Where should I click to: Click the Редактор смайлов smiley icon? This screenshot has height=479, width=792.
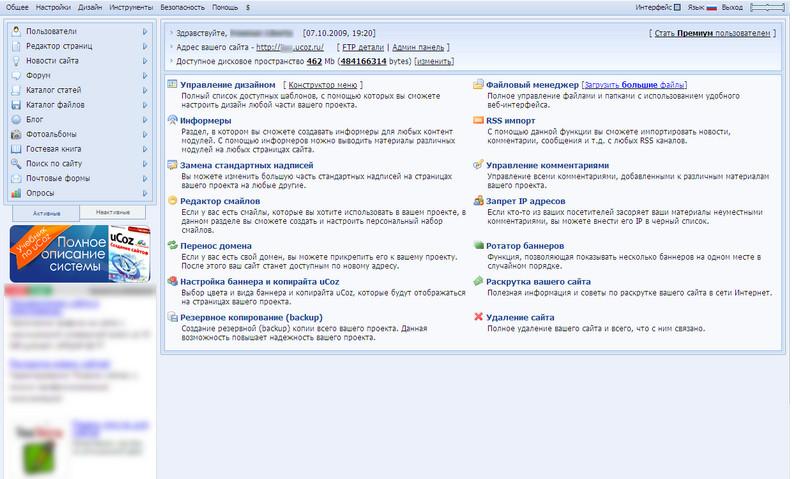[172, 201]
